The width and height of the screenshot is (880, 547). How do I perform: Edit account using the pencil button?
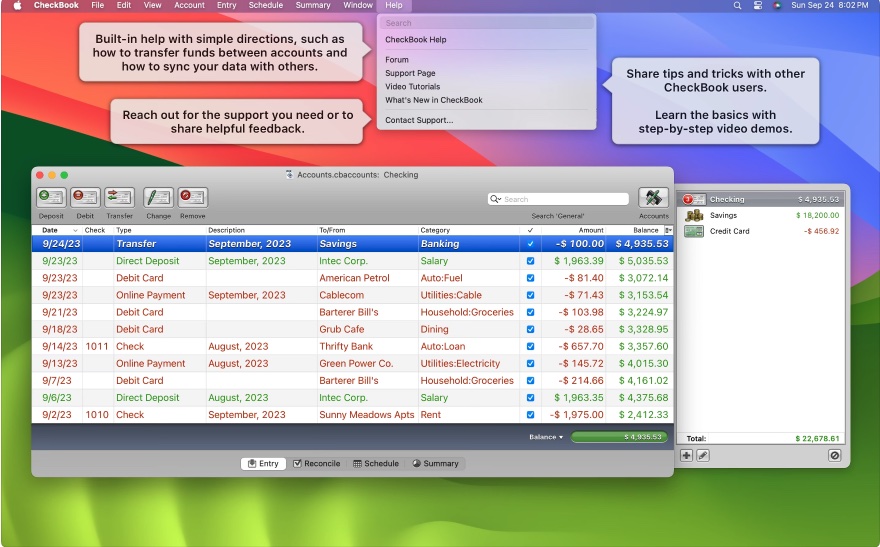(703, 456)
